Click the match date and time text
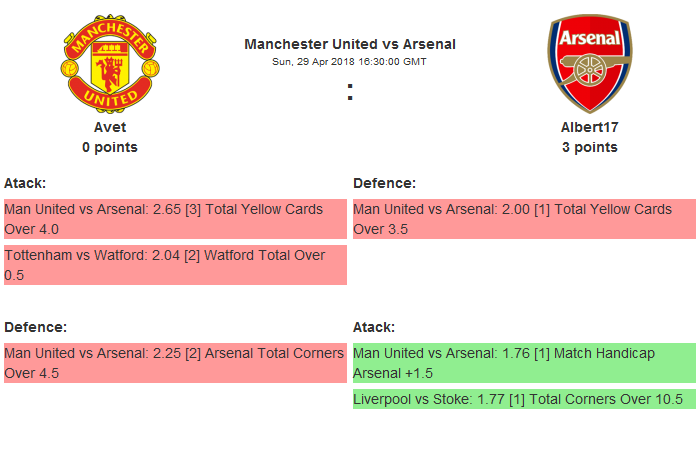 point(350,62)
